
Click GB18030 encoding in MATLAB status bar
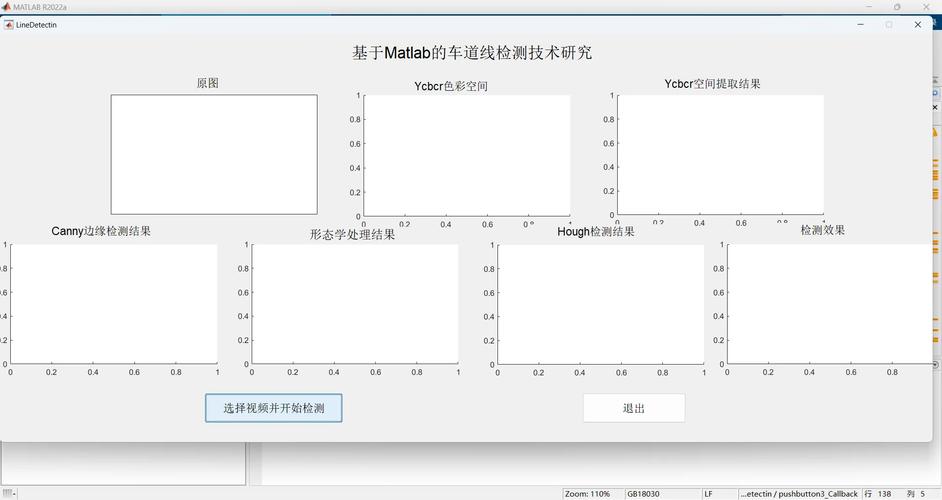coord(643,494)
